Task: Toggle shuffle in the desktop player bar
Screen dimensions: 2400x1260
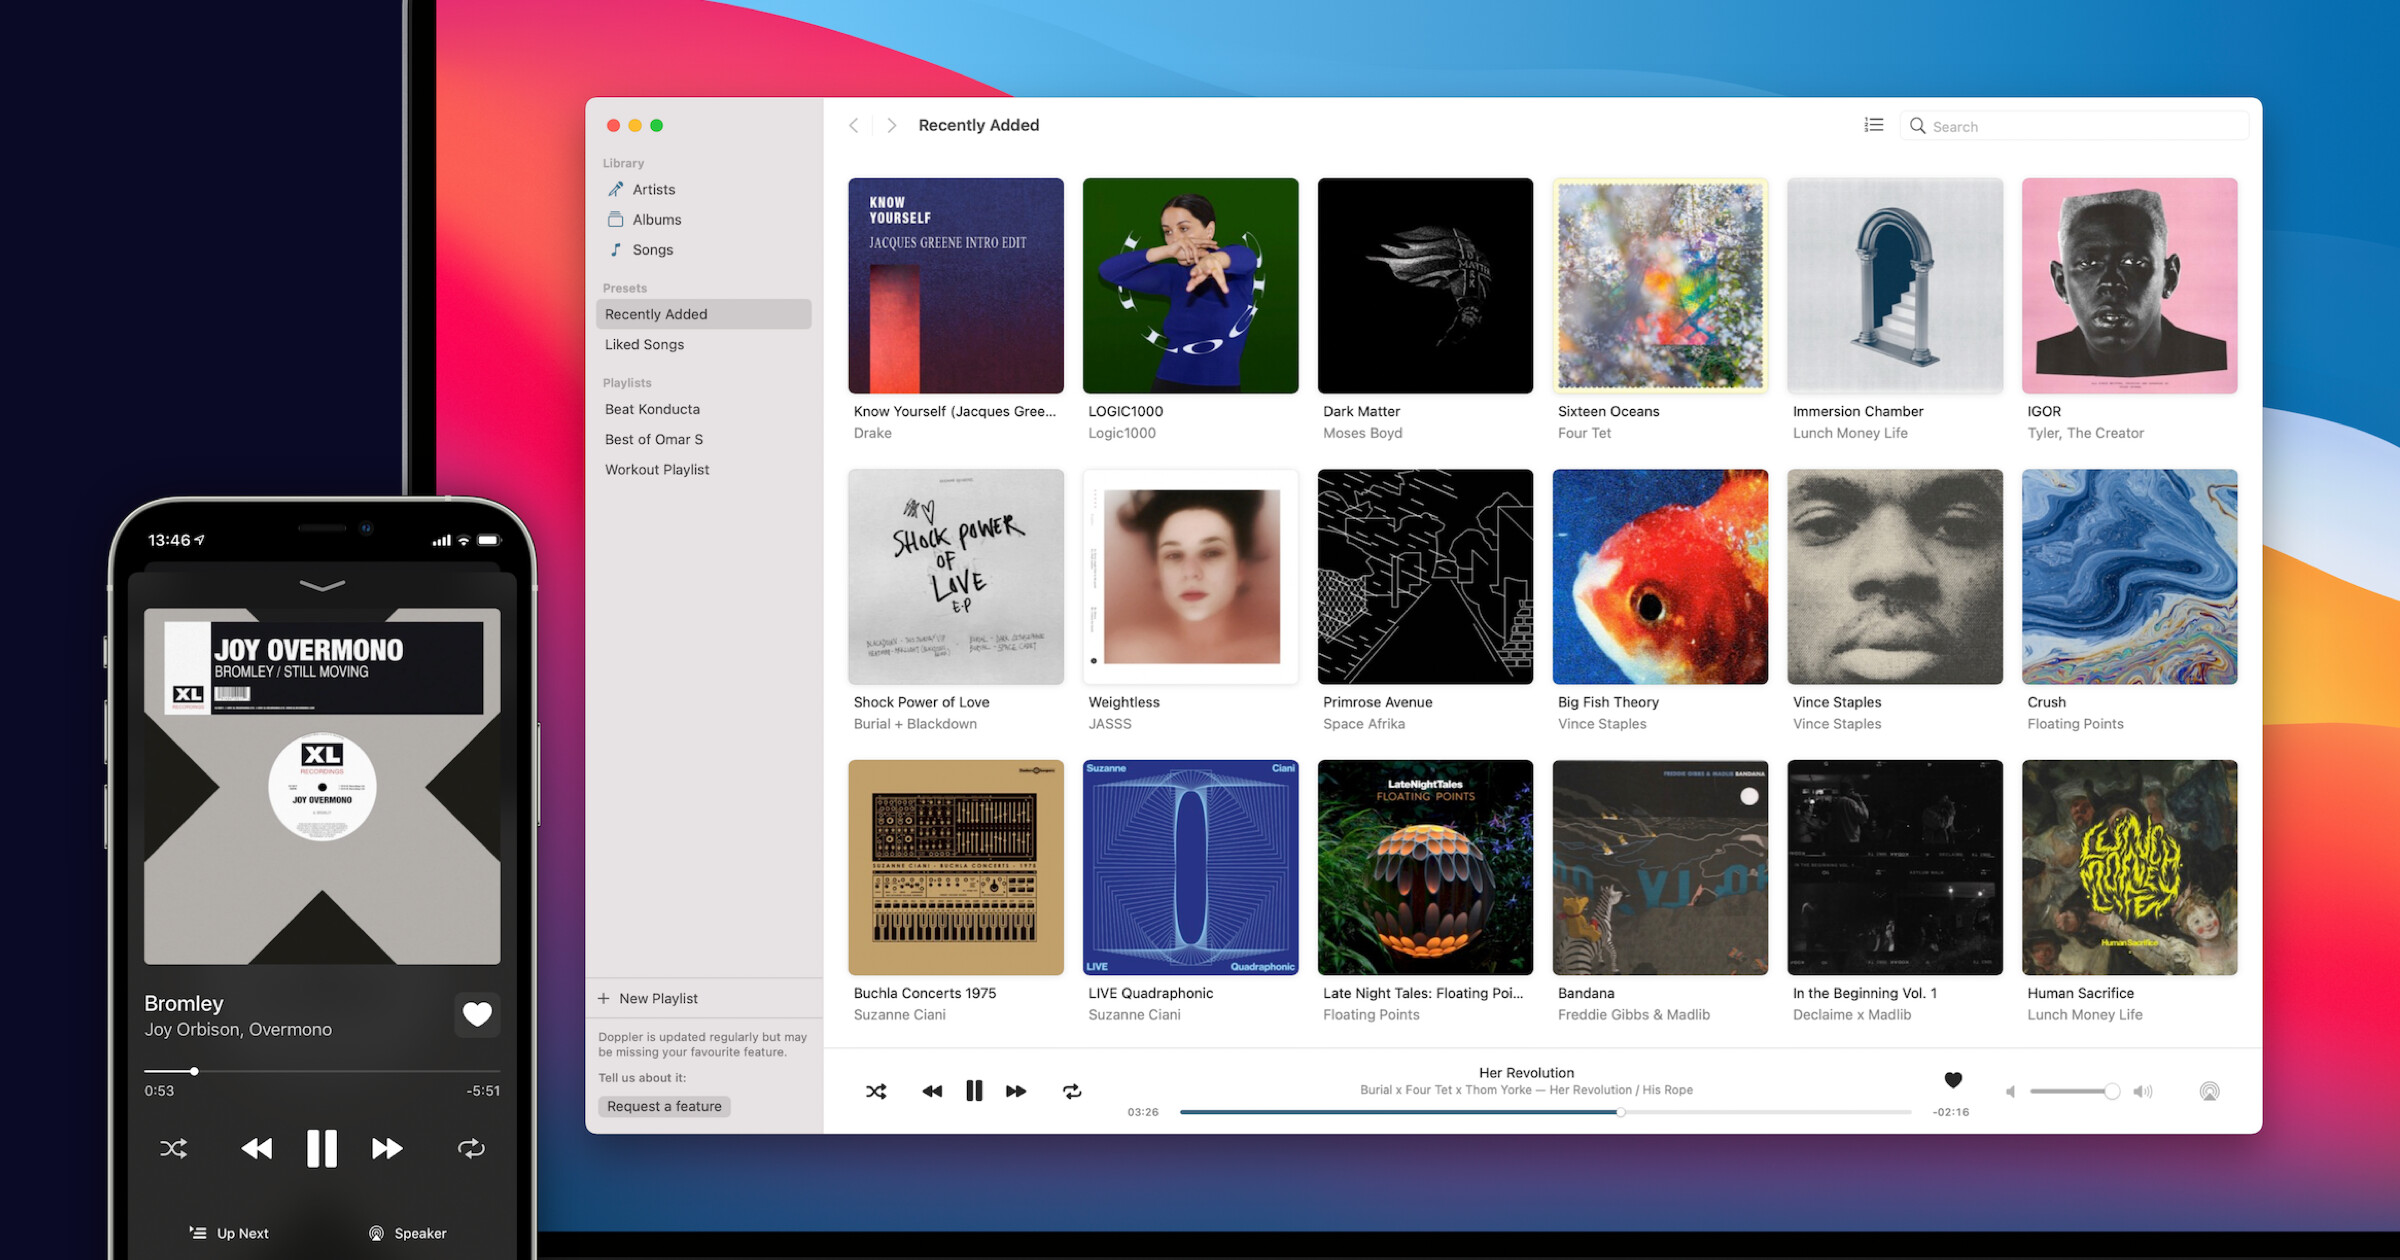Action: [x=876, y=1091]
